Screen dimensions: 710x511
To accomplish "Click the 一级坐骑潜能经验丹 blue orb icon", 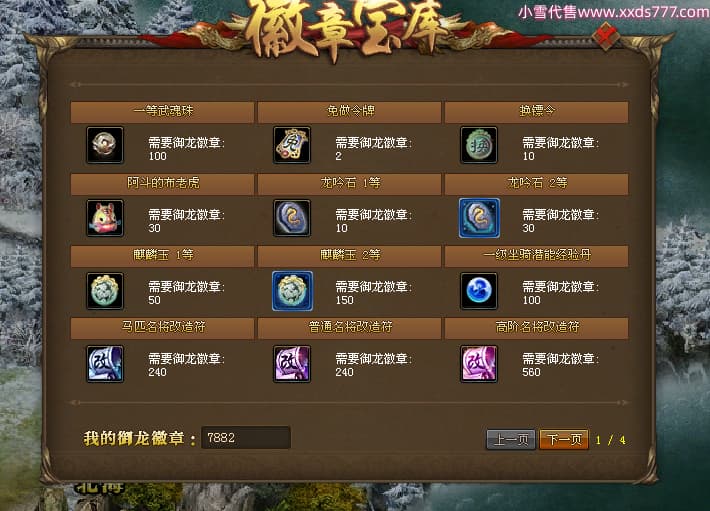I will click(x=479, y=291).
